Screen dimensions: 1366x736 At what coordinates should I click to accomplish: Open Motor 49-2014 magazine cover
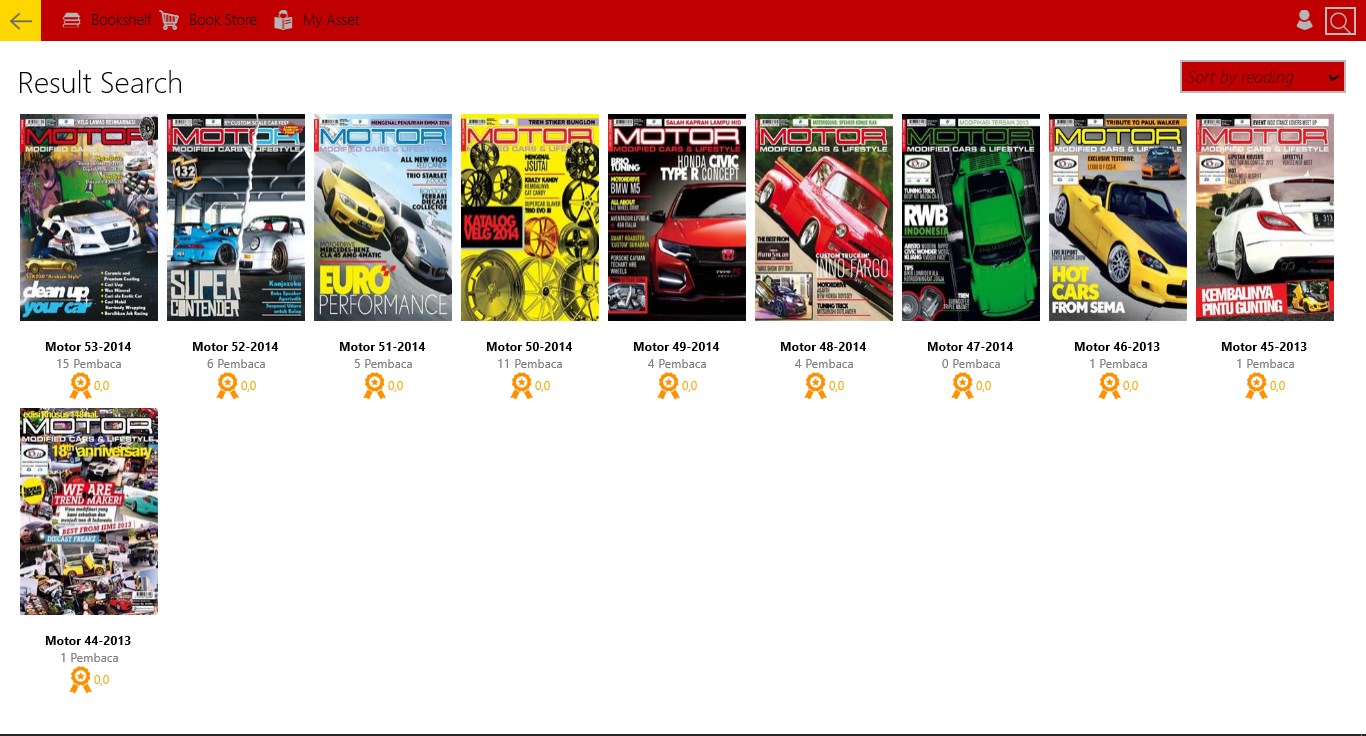click(677, 217)
